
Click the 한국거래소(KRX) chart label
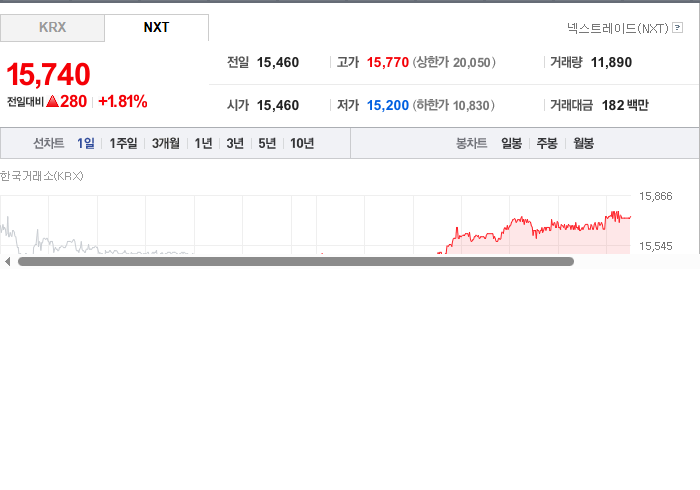(x=42, y=176)
